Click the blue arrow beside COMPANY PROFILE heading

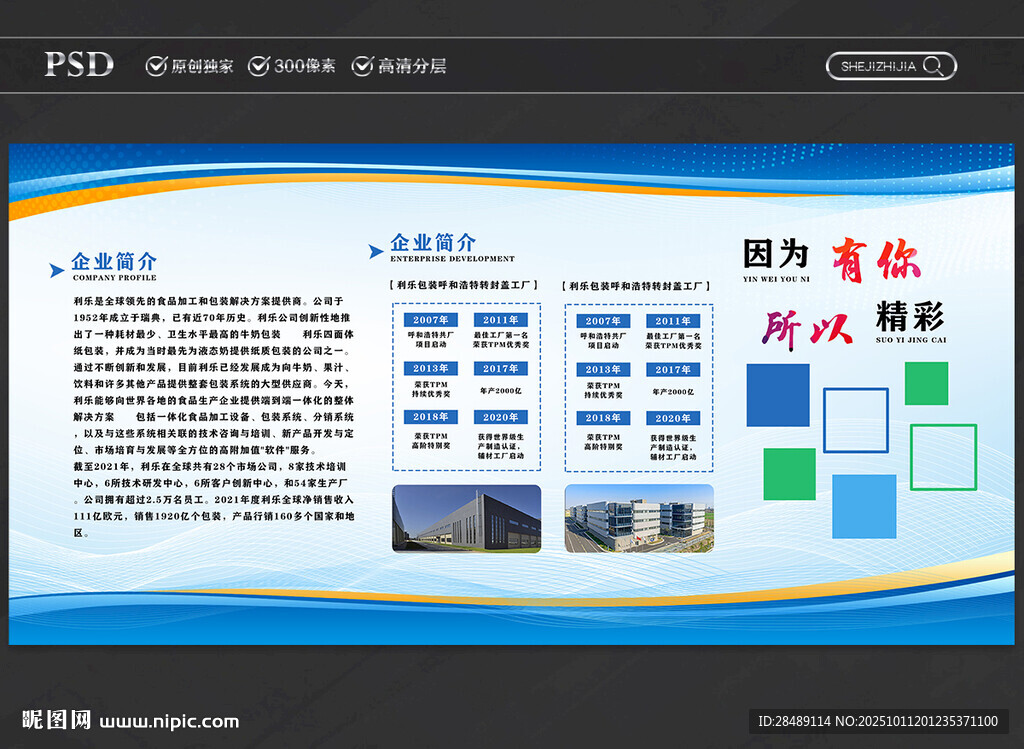click(57, 270)
